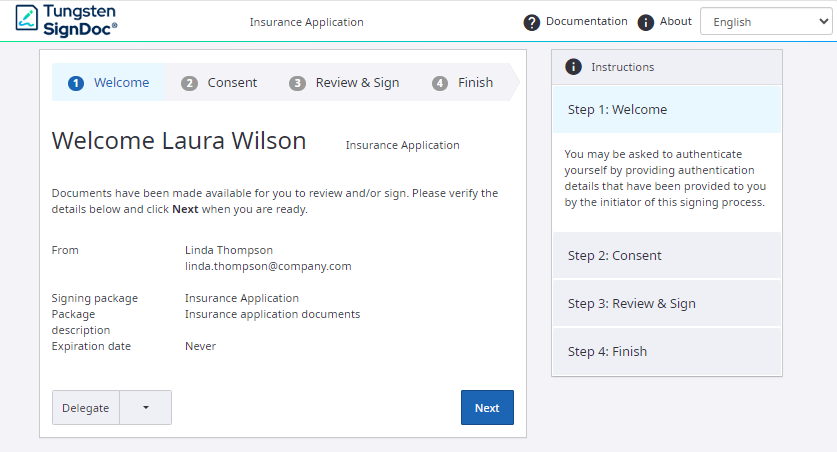
Task: Click the Instructions panel header
Action: click(x=666, y=67)
